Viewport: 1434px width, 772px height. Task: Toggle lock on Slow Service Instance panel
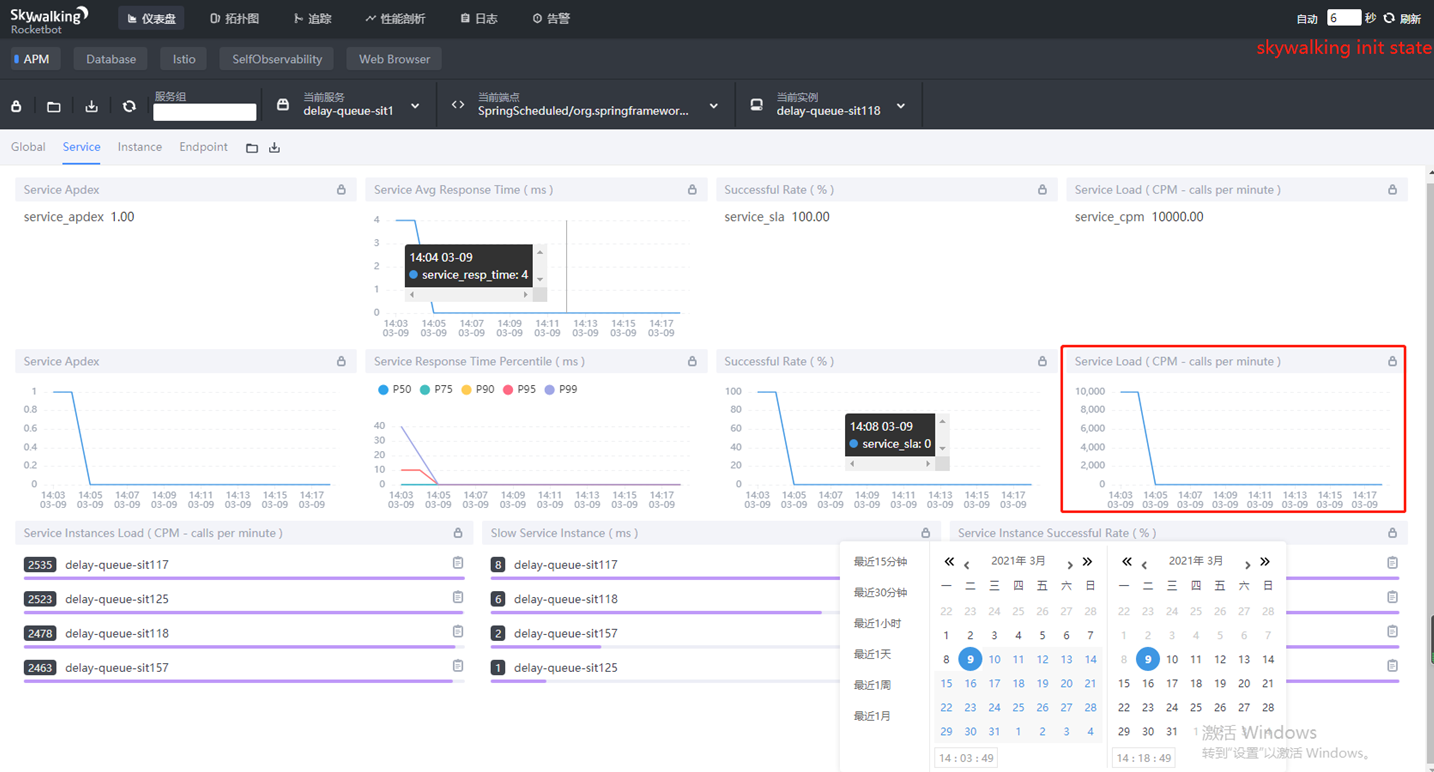click(x=925, y=533)
